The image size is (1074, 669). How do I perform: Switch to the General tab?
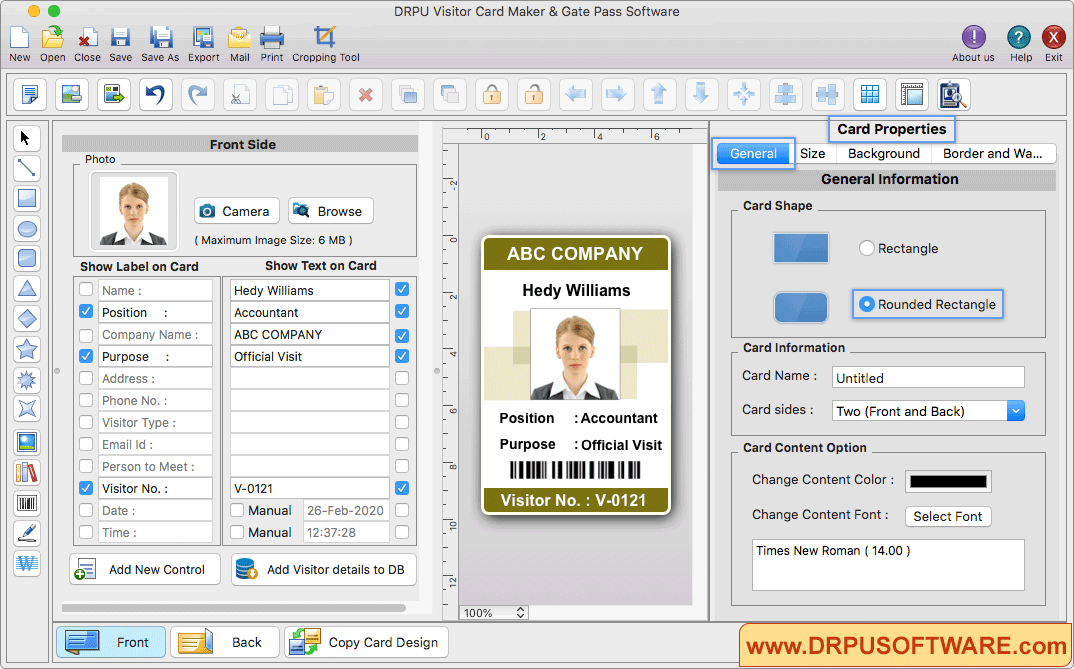(x=753, y=153)
